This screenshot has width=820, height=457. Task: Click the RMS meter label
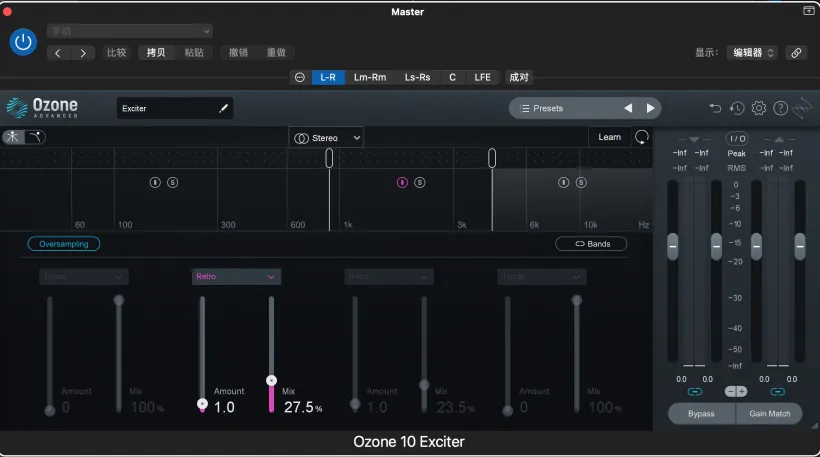(736, 168)
